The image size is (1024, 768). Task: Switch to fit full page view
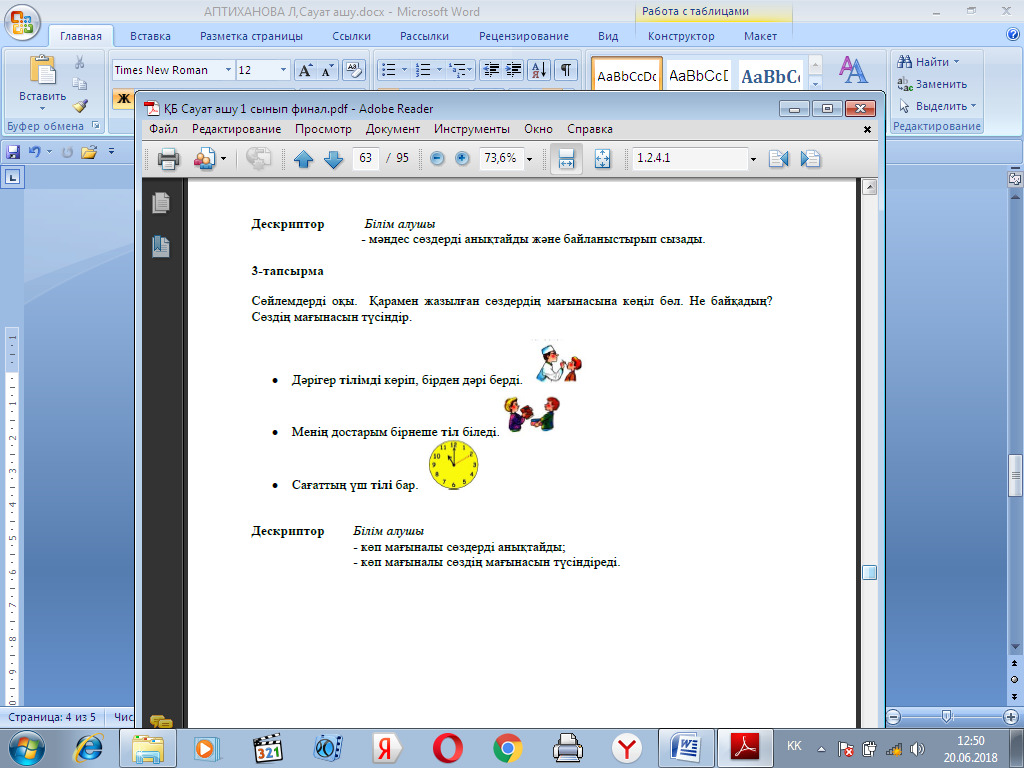pos(603,159)
